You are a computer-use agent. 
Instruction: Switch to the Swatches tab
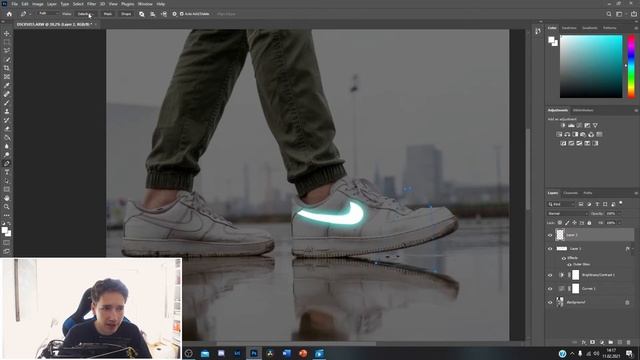click(569, 28)
